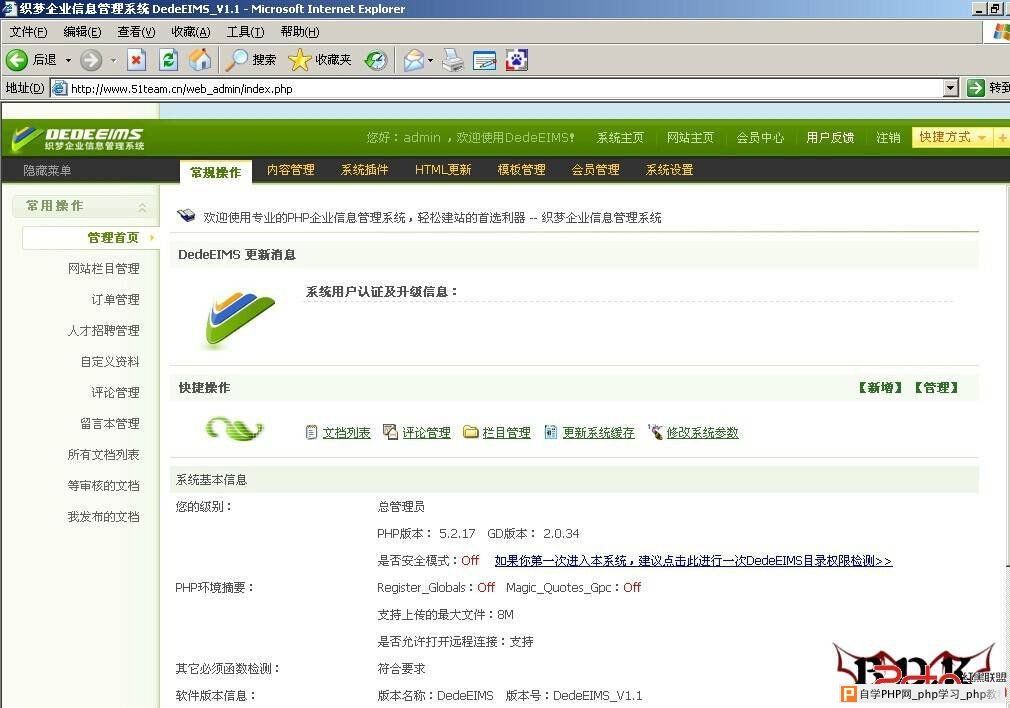The image size is (1010, 708).
Task: Click the DedeEIMS目录权限检测 link
Action: tap(693, 560)
